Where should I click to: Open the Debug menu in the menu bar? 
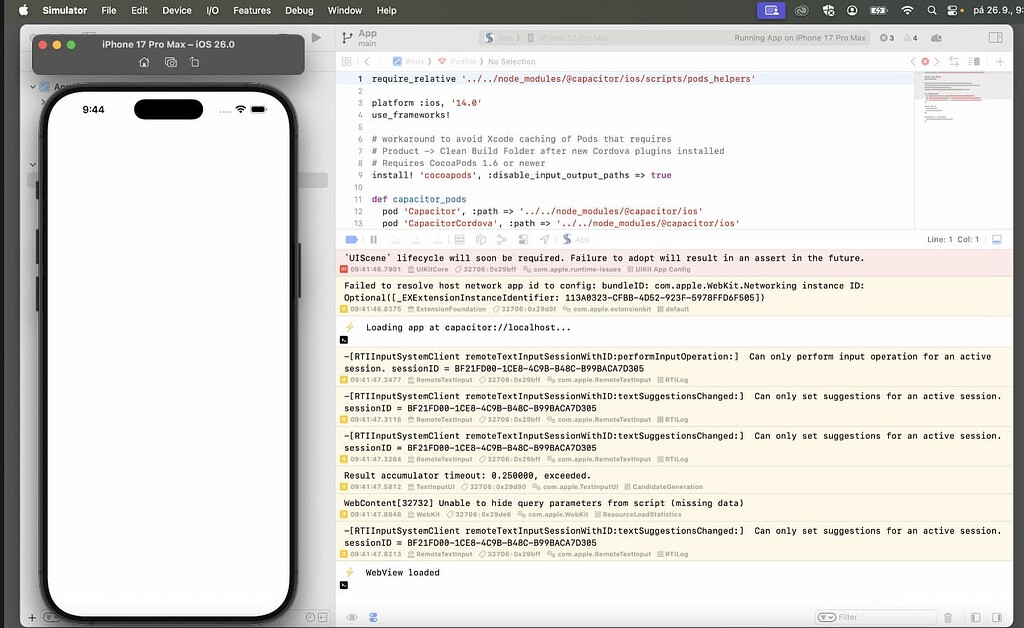[298, 10]
